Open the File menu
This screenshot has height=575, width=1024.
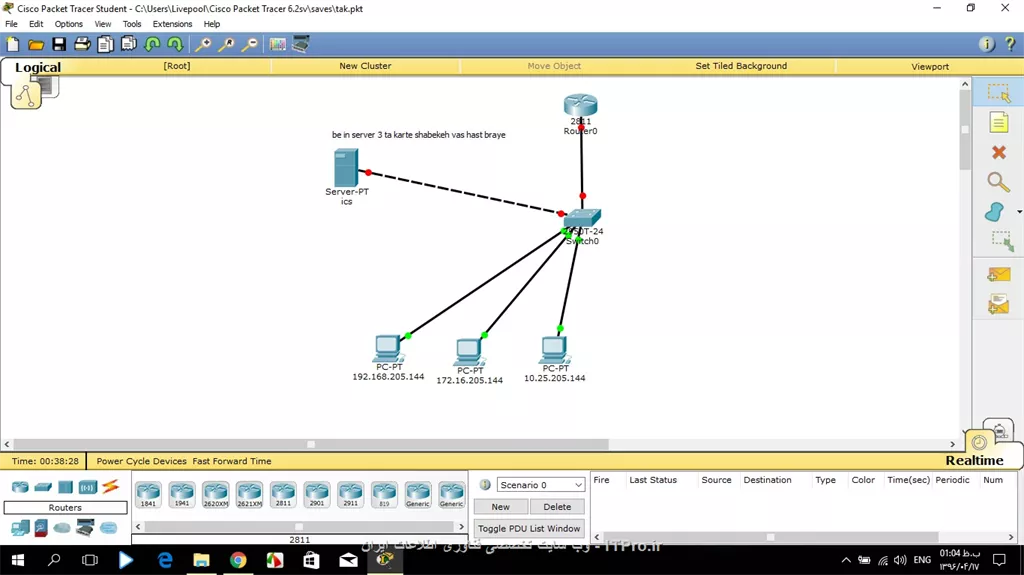click(12, 24)
